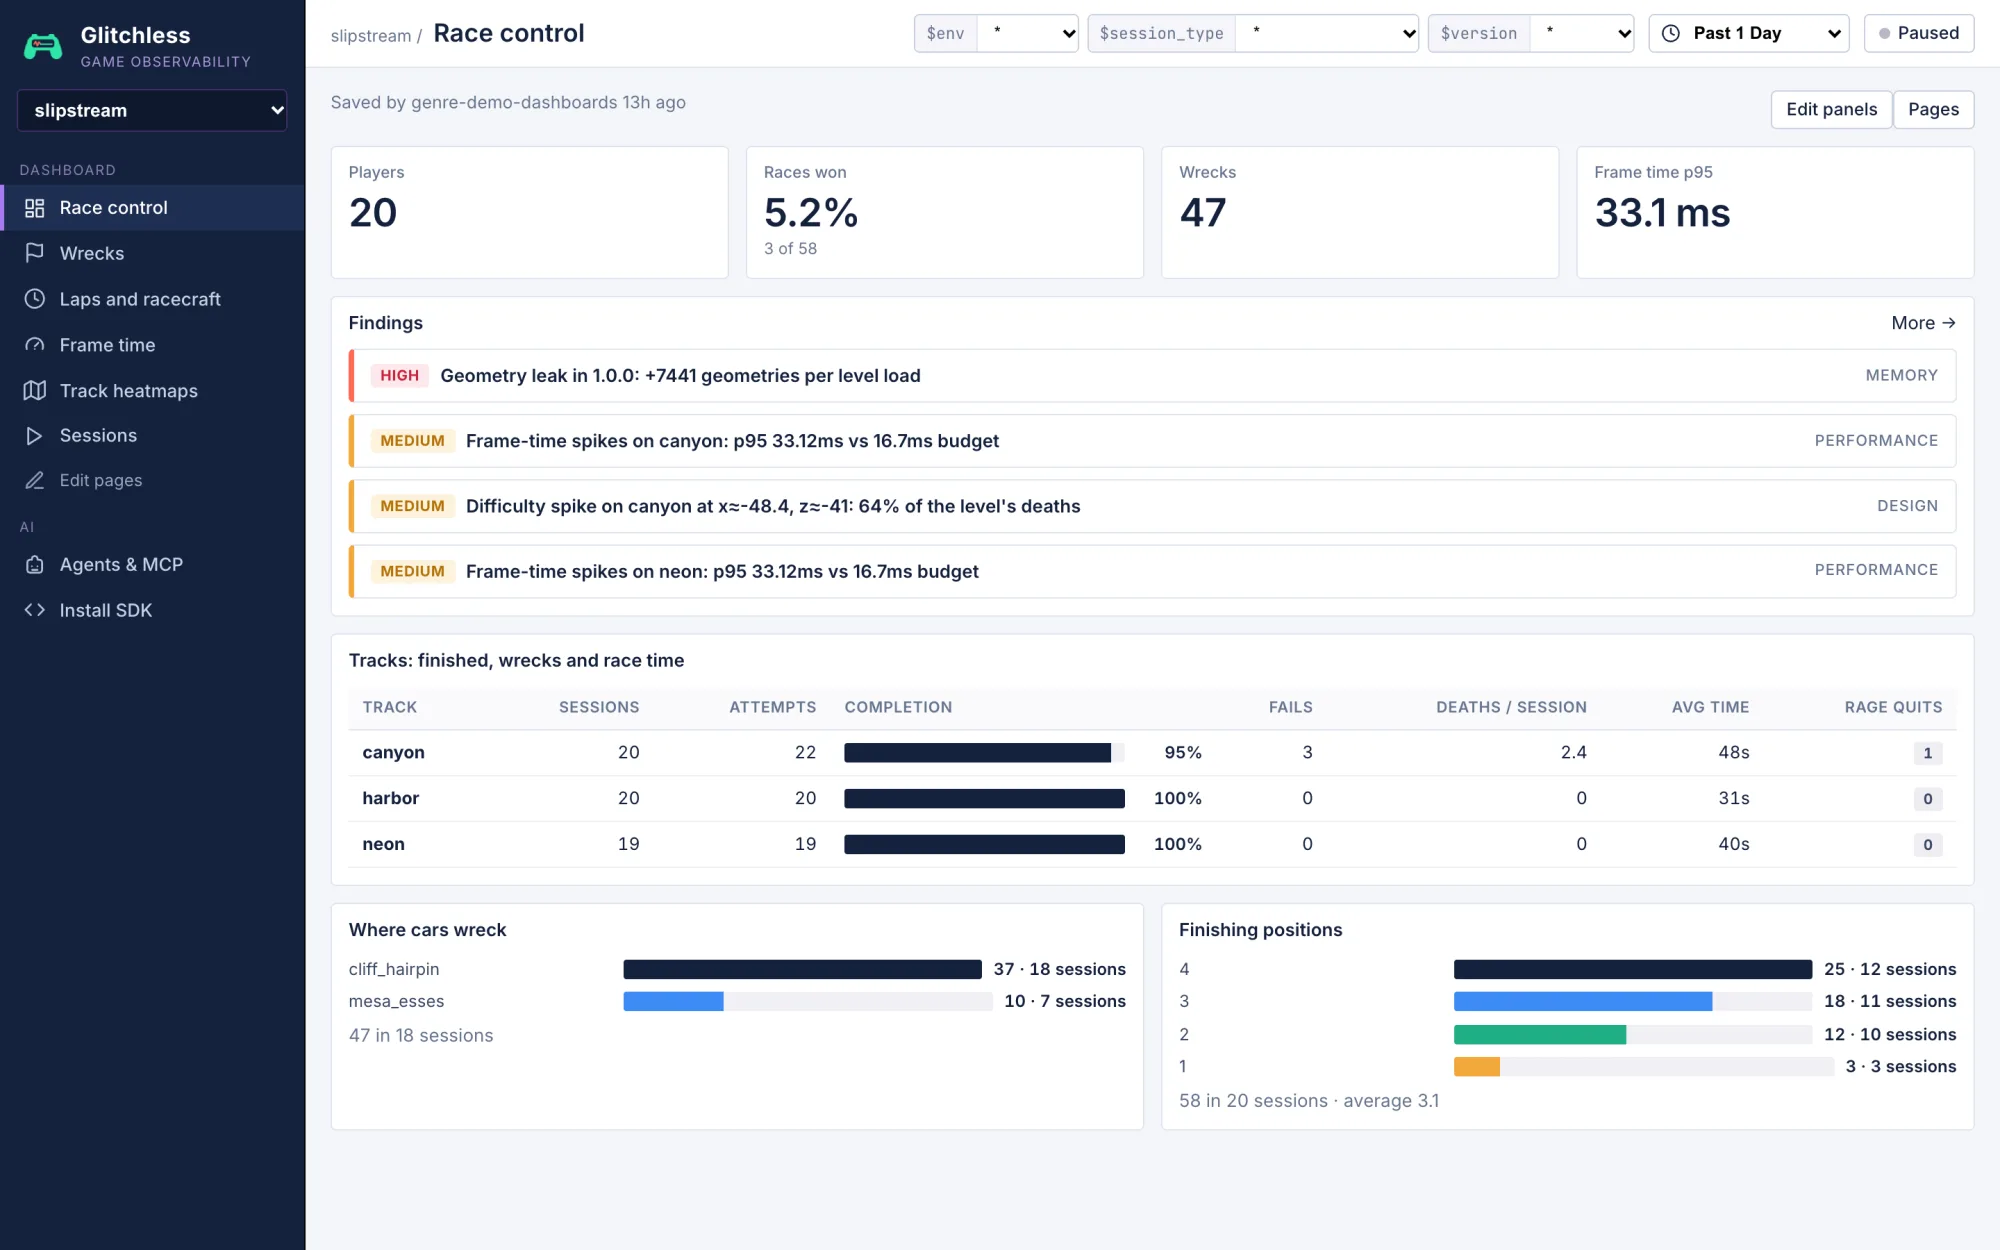Screen dimensions: 2000x1250
Task: Open Frame-time spikes on neon finding
Action: pyautogui.click(x=1152, y=571)
